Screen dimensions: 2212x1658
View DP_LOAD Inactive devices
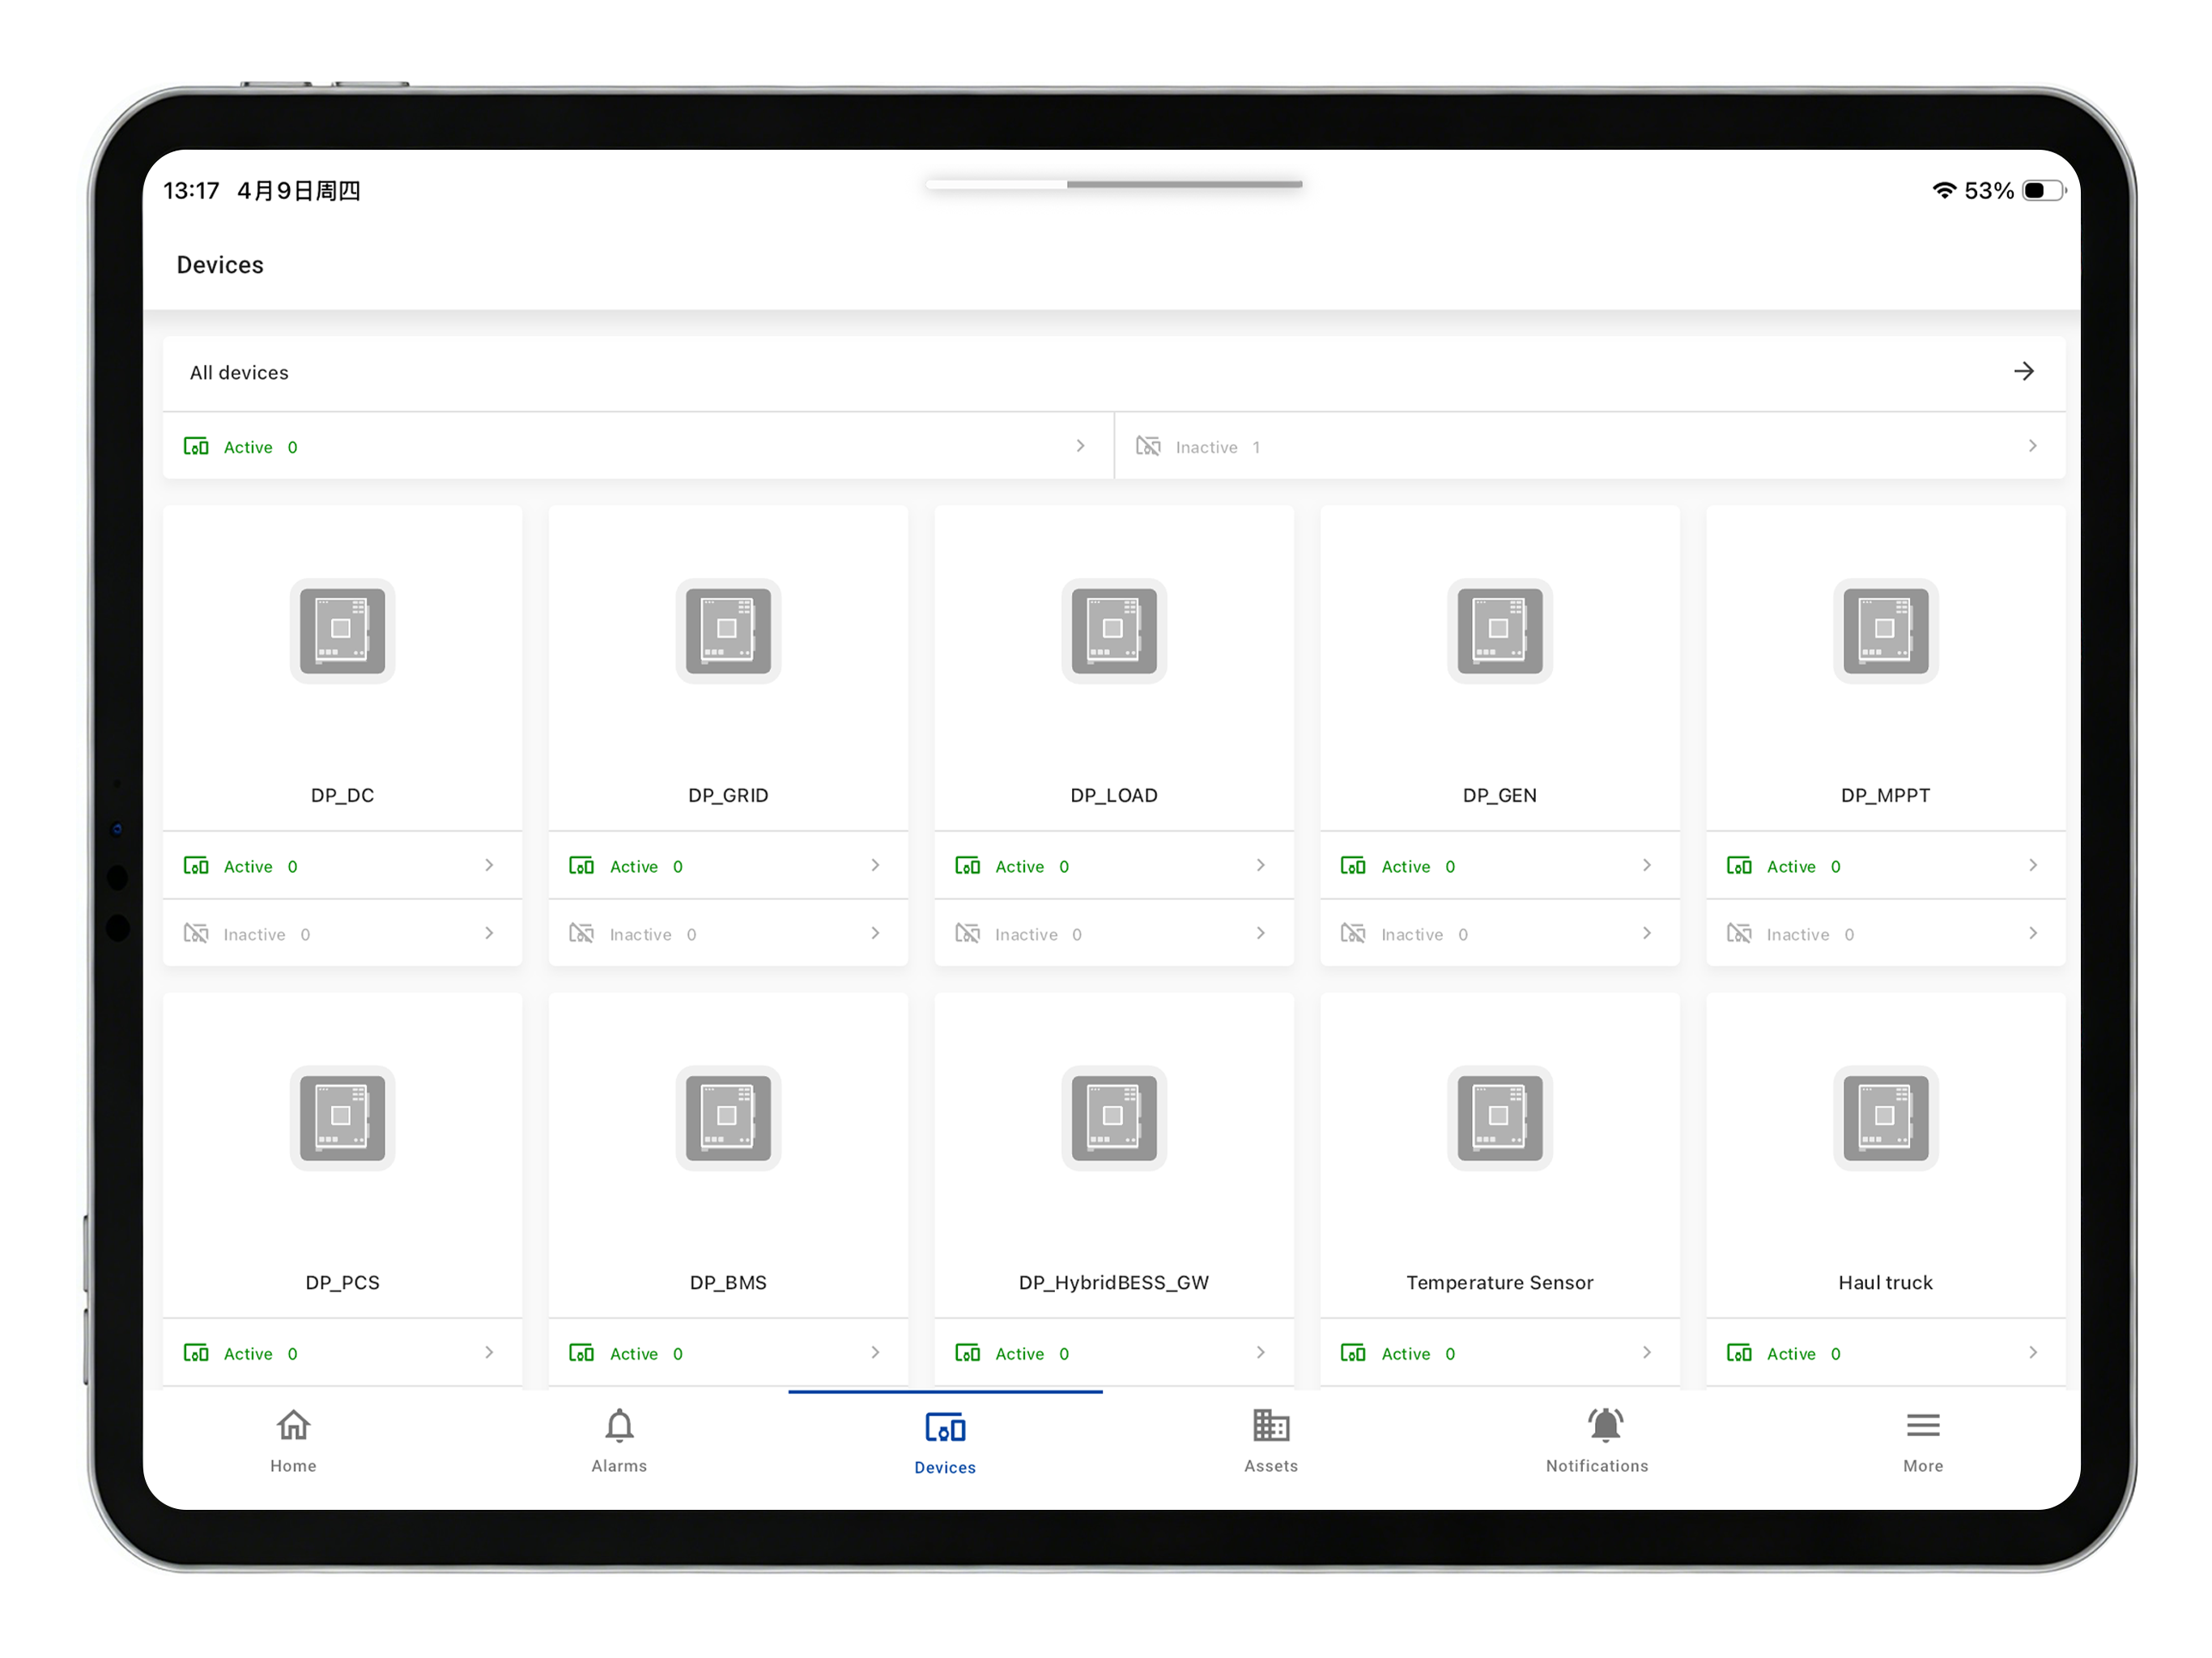coord(1114,934)
